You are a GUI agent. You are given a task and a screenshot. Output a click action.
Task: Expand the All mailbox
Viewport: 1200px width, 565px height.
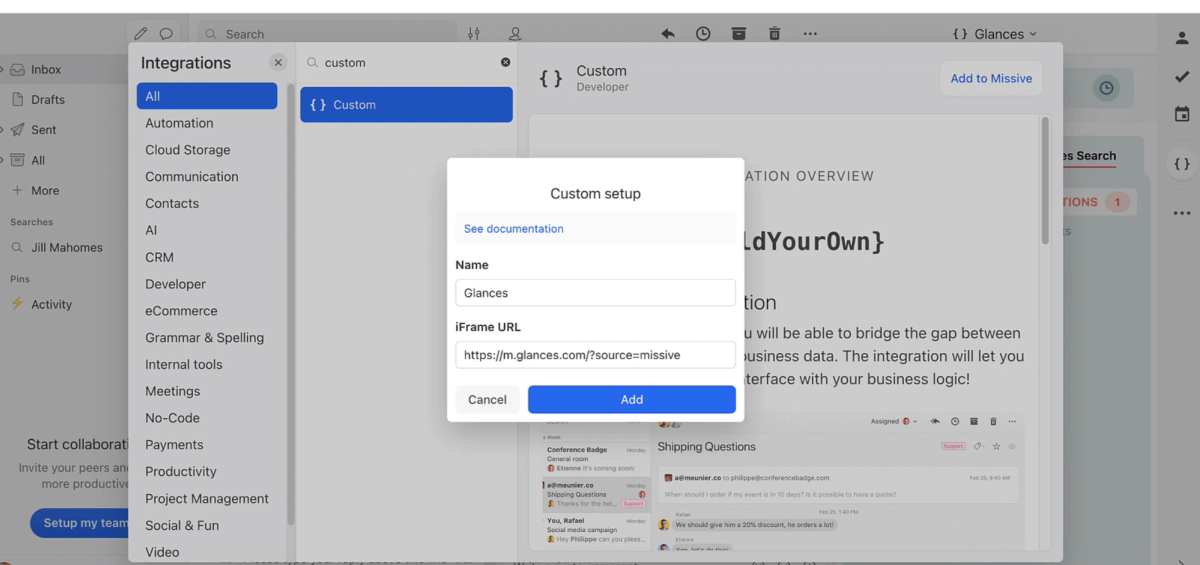pyautogui.click(x=3, y=160)
